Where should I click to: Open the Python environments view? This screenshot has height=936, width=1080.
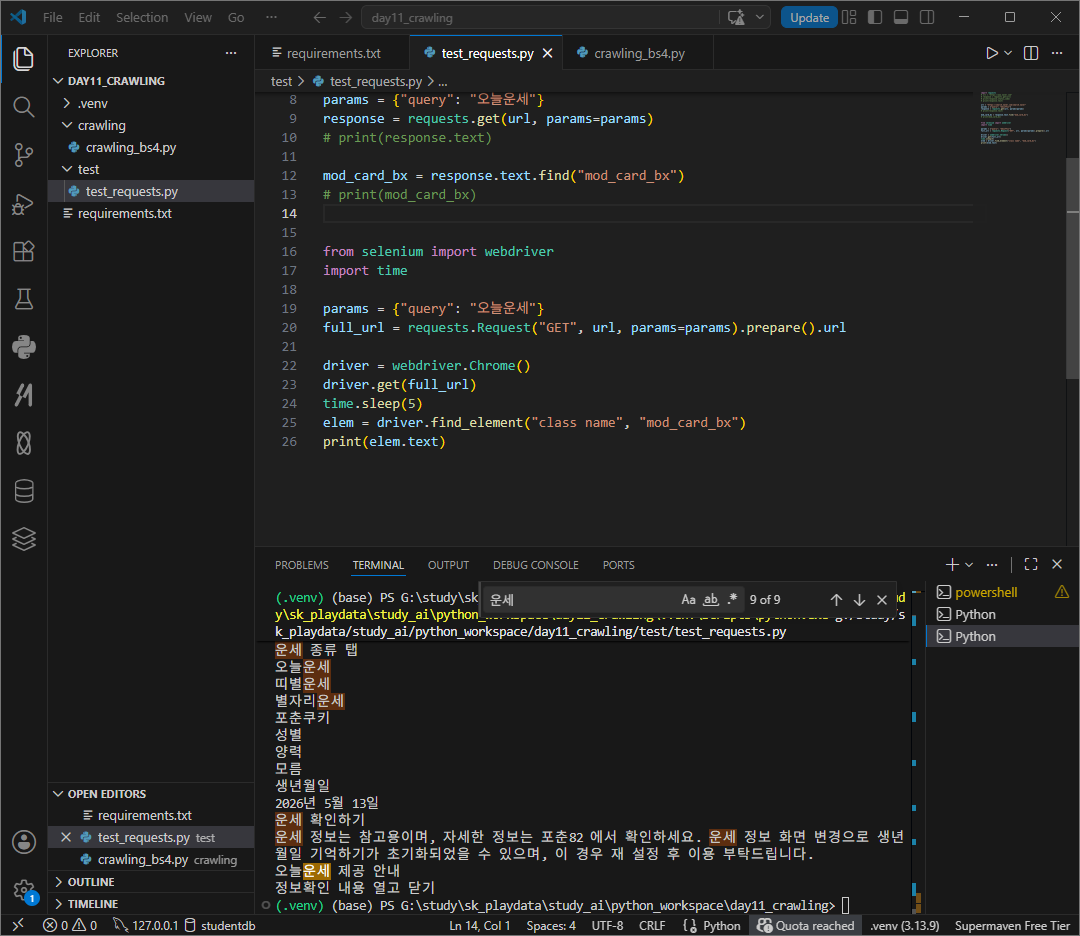23,347
